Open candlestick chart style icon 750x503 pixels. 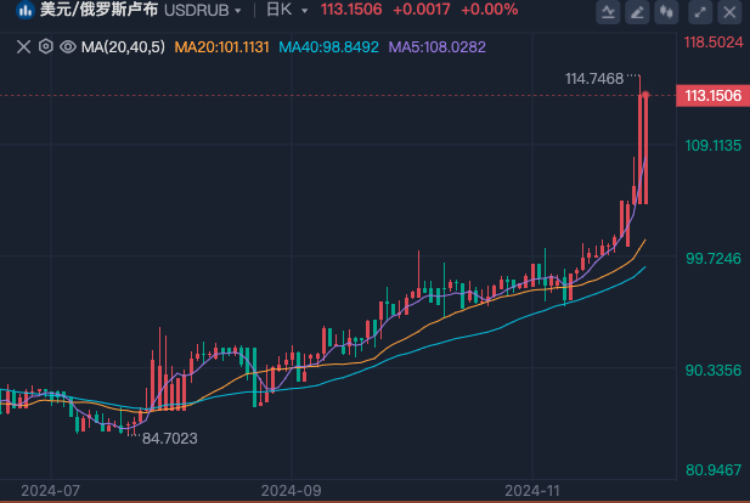click(x=666, y=11)
